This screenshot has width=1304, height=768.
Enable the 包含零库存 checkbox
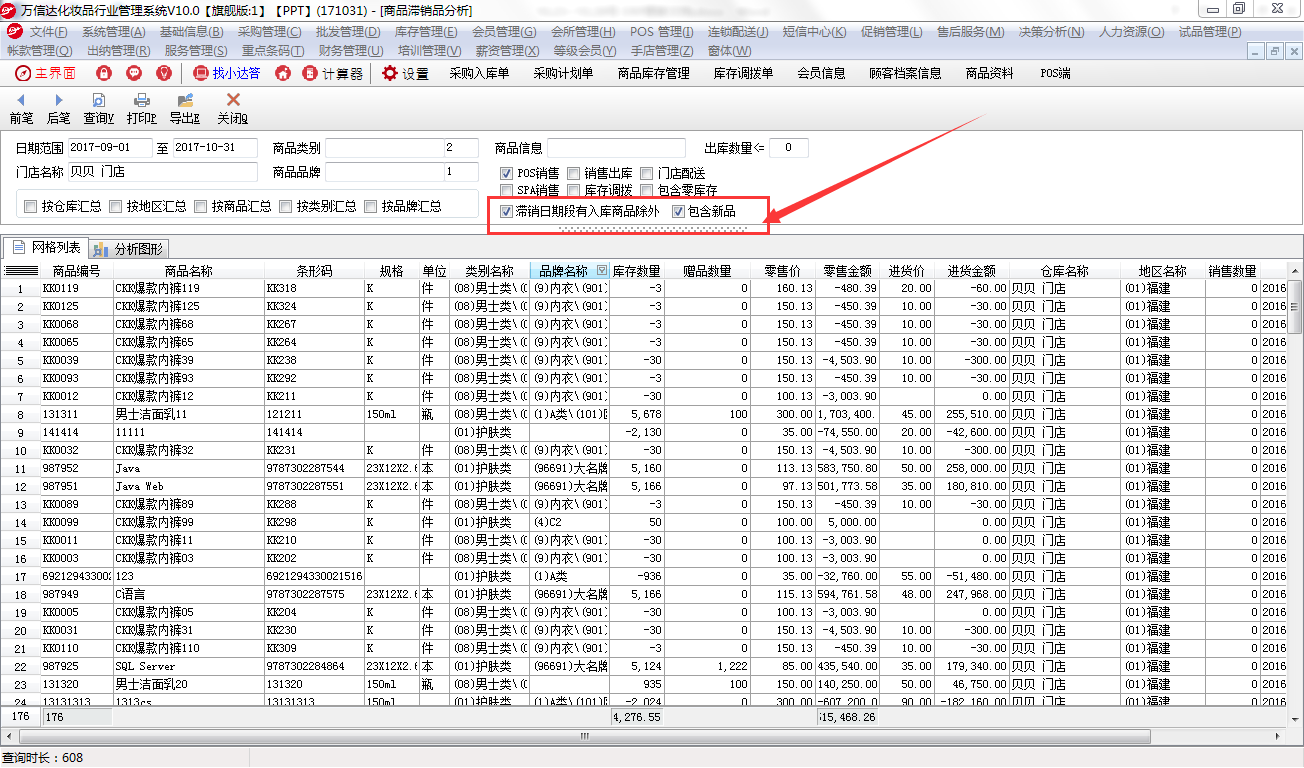coord(648,190)
